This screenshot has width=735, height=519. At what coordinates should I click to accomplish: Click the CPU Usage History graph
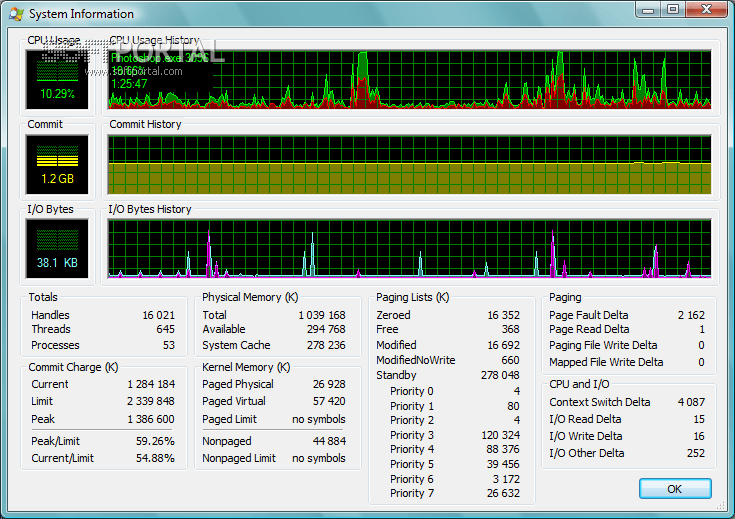pos(409,80)
